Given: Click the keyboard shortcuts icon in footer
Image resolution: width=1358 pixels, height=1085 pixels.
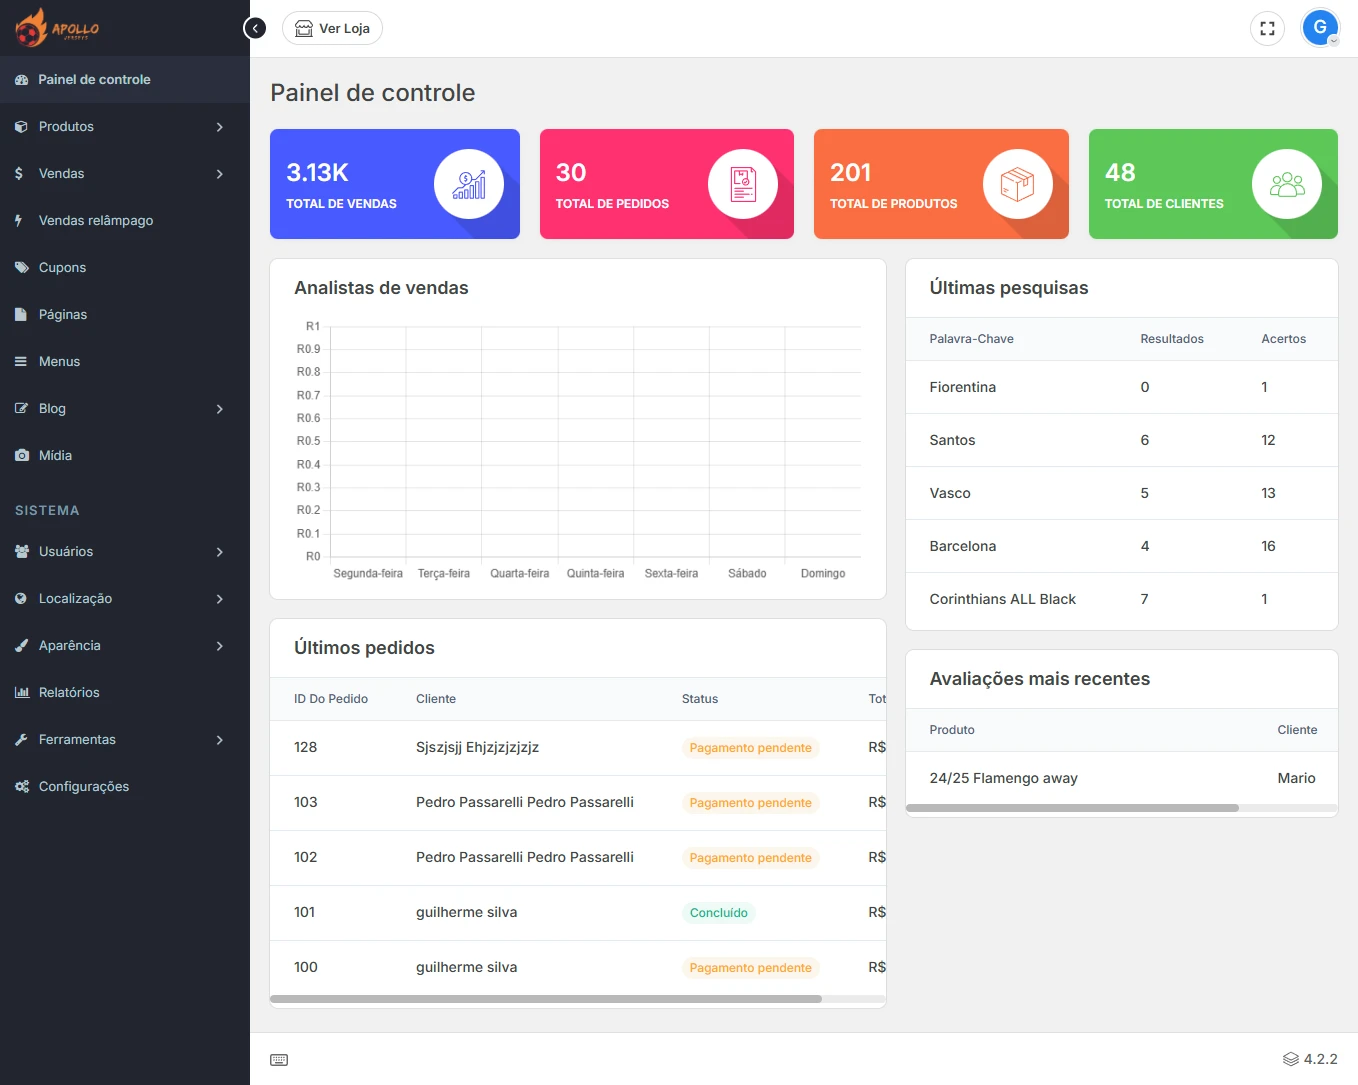Looking at the screenshot, I should pos(279,1060).
